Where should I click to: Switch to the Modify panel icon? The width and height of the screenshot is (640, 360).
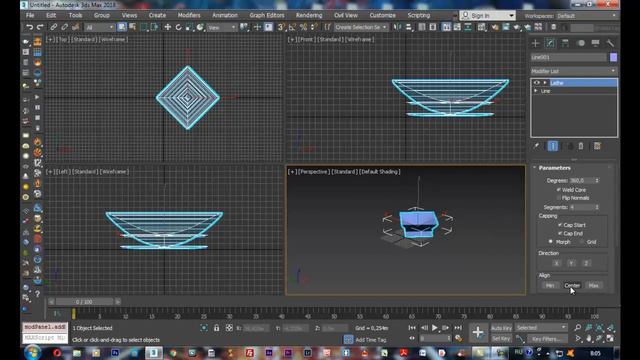pyautogui.click(x=550, y=43)
